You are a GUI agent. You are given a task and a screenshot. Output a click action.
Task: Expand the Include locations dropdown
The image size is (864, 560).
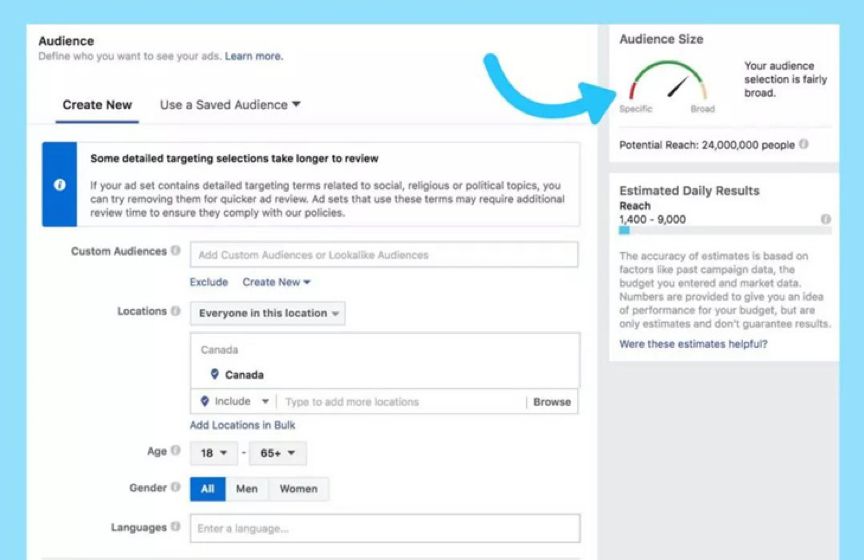click(x=235, y=401)
